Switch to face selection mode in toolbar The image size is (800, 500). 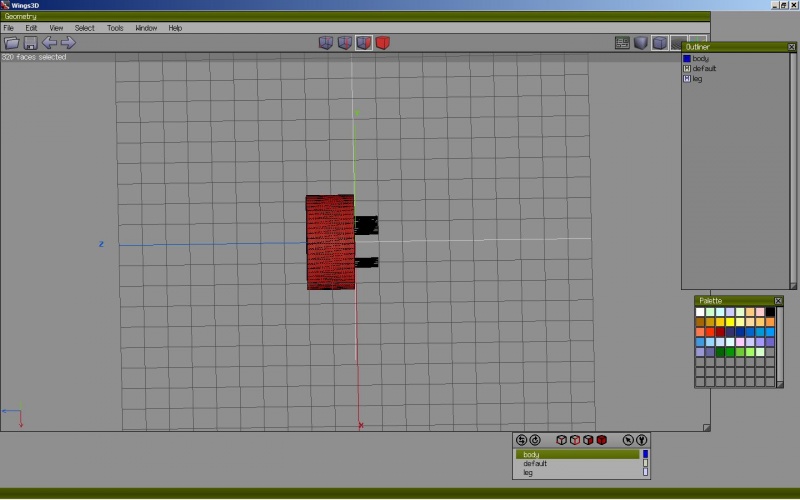pos(364,43)
